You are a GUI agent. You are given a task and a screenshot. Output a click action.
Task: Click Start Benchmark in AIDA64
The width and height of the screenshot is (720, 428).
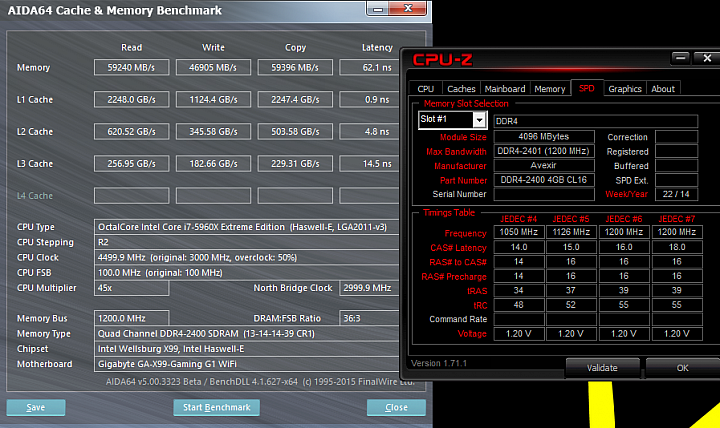coord(217,407)
